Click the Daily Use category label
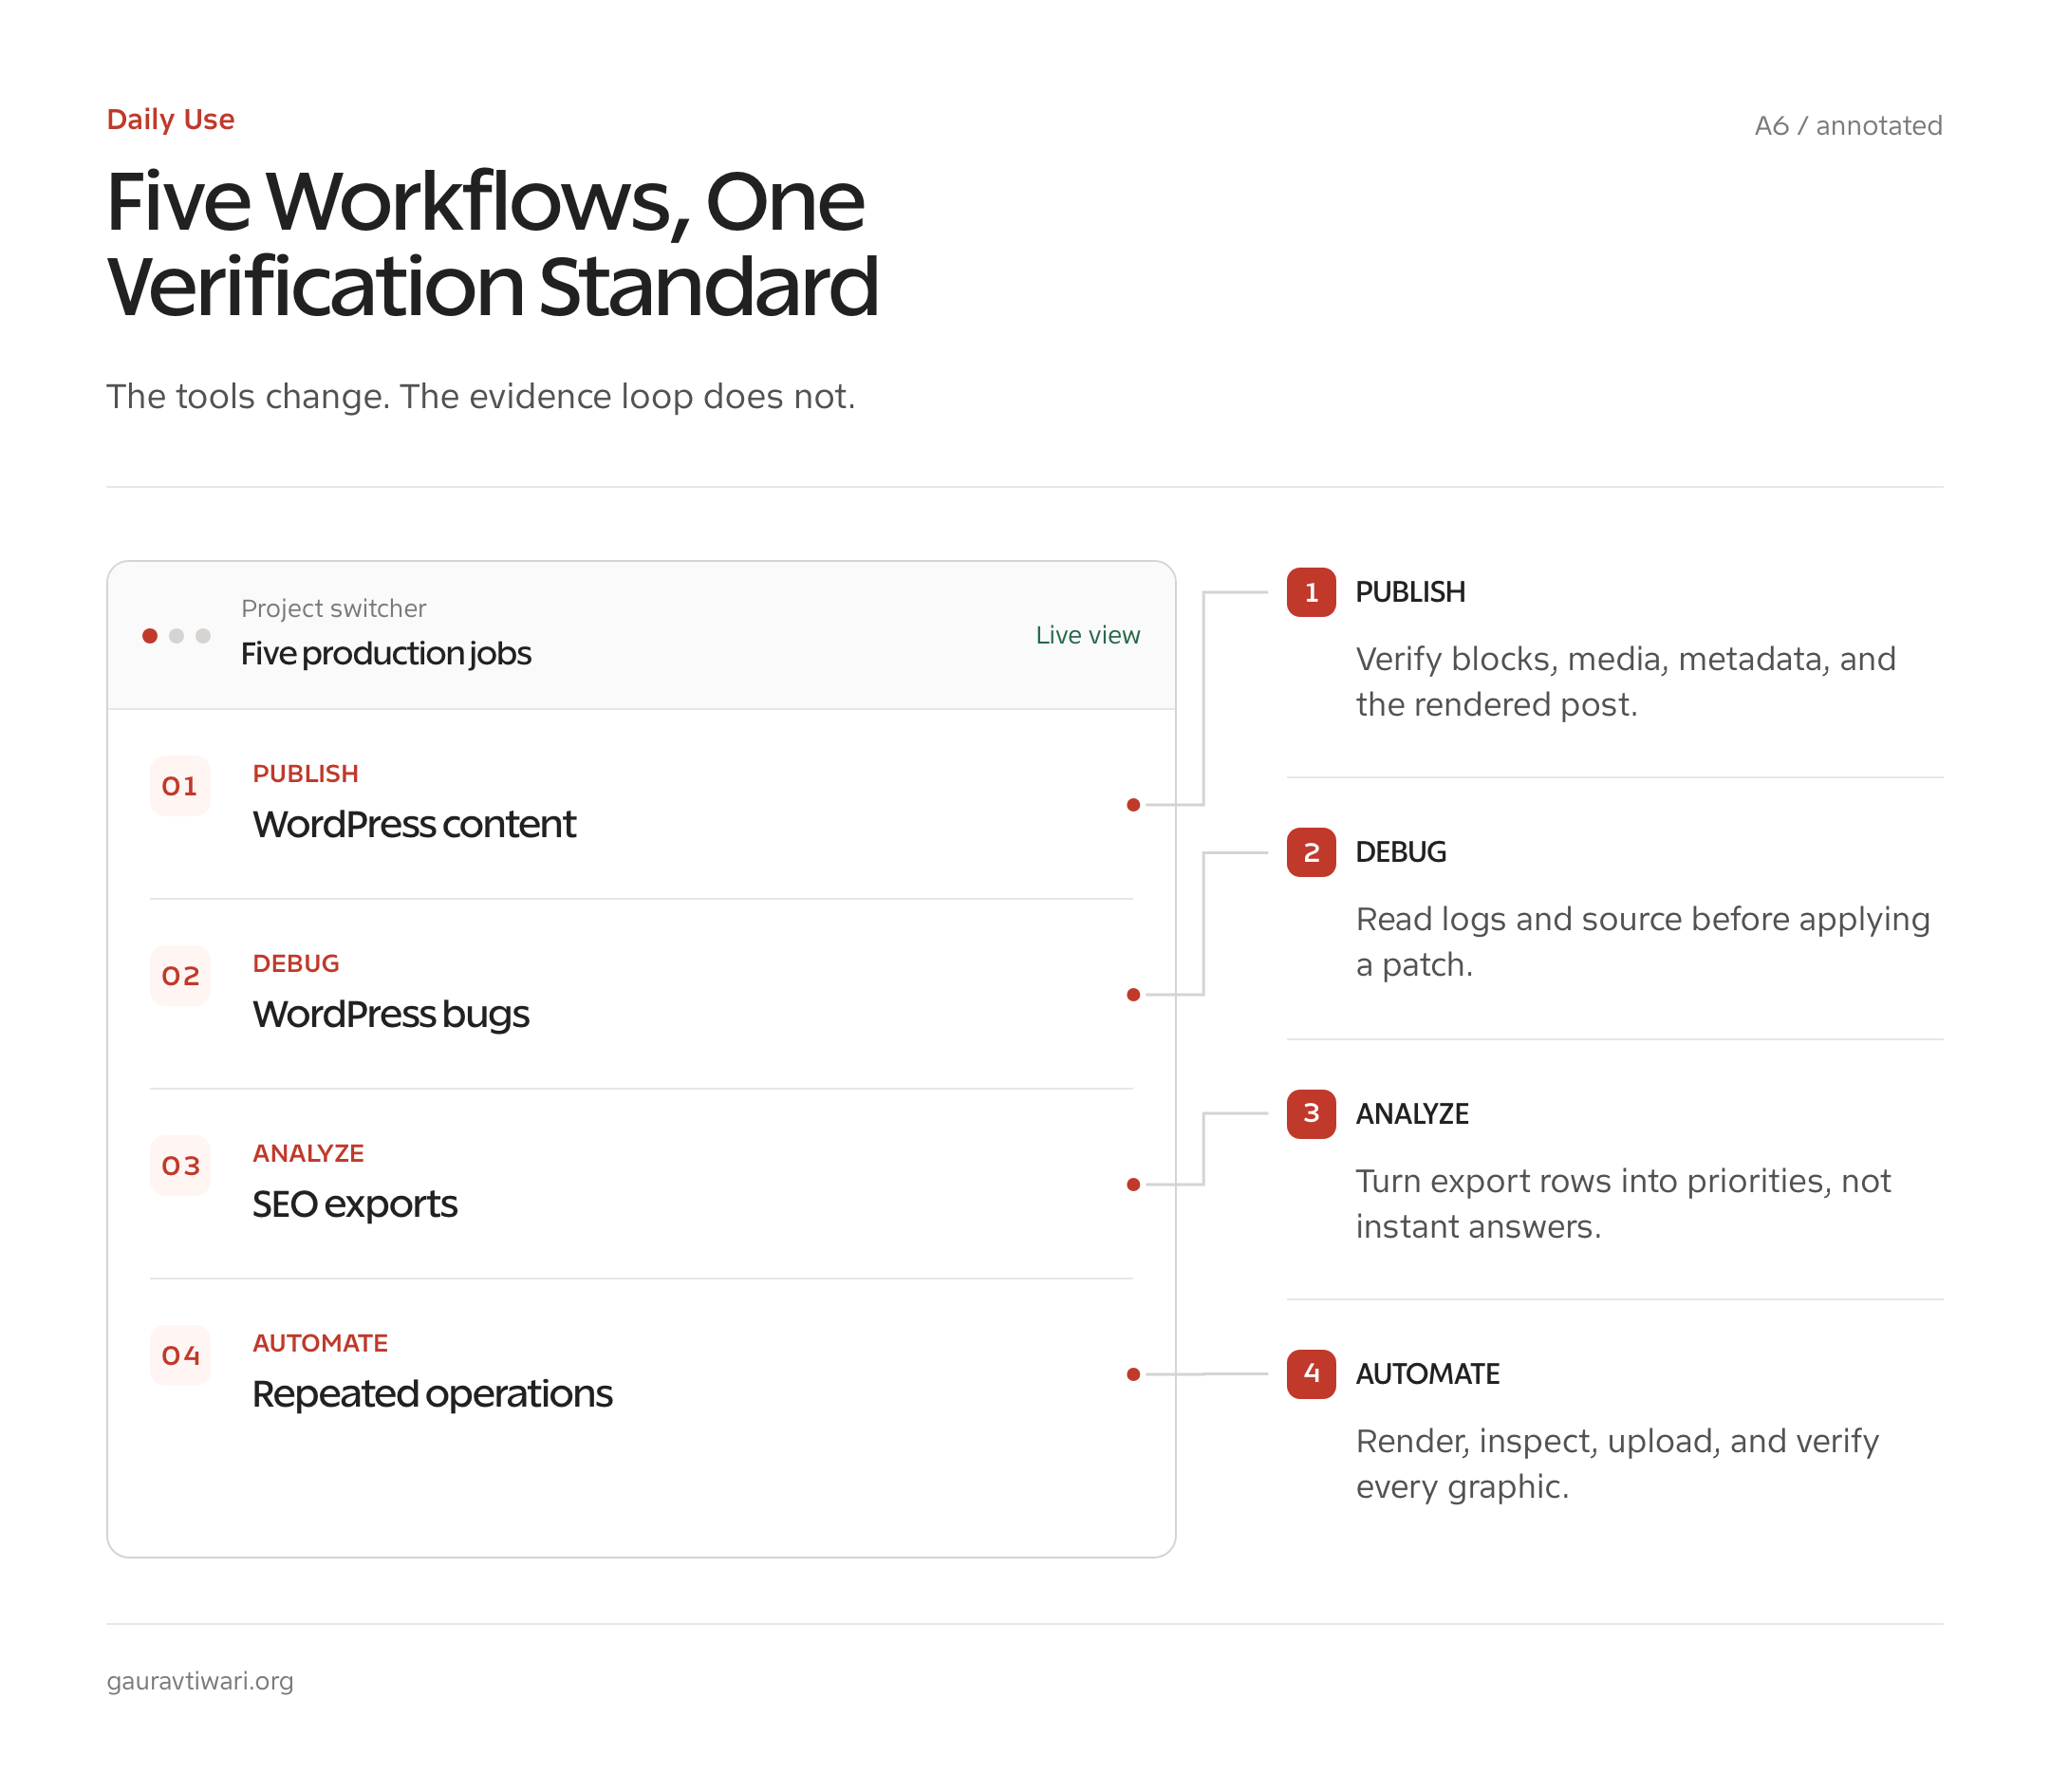Image resolution: width=2050 pixels, height=1792 pixels. tap(171, 120)
